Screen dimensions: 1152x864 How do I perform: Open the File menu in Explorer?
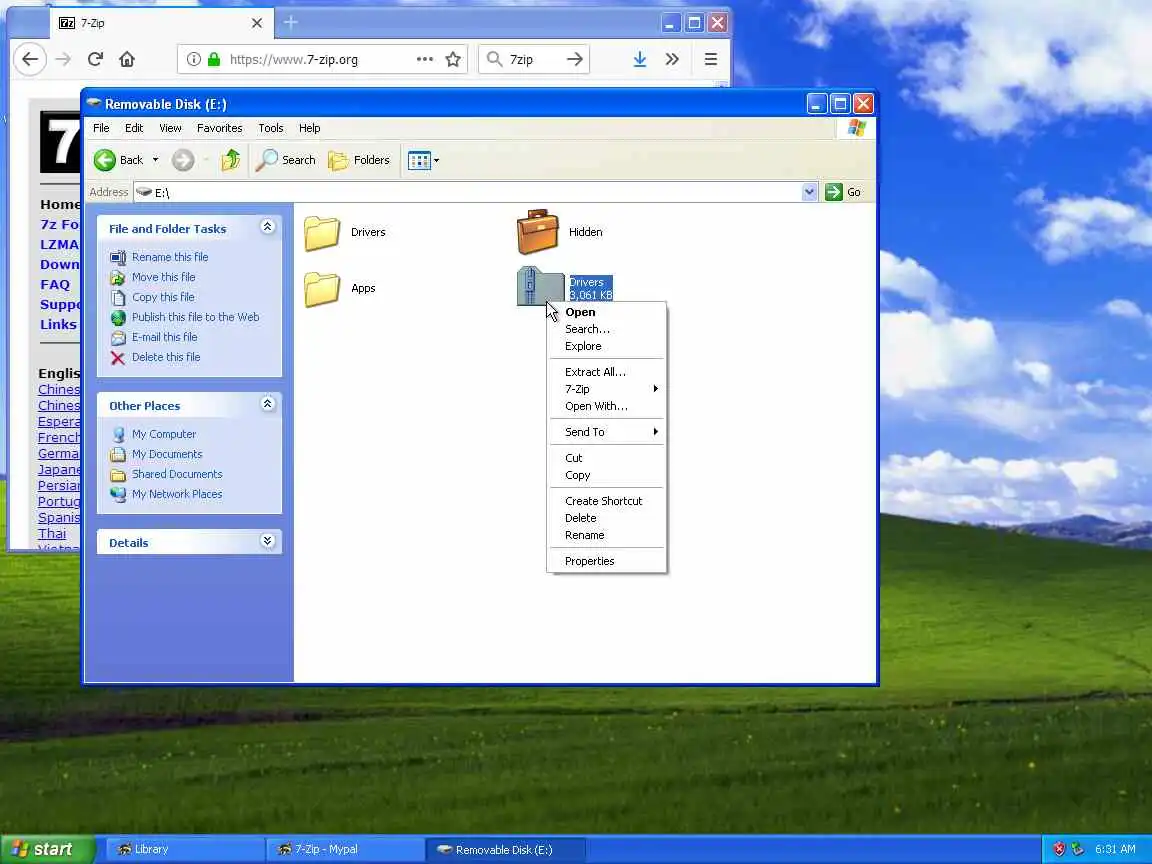101,128
